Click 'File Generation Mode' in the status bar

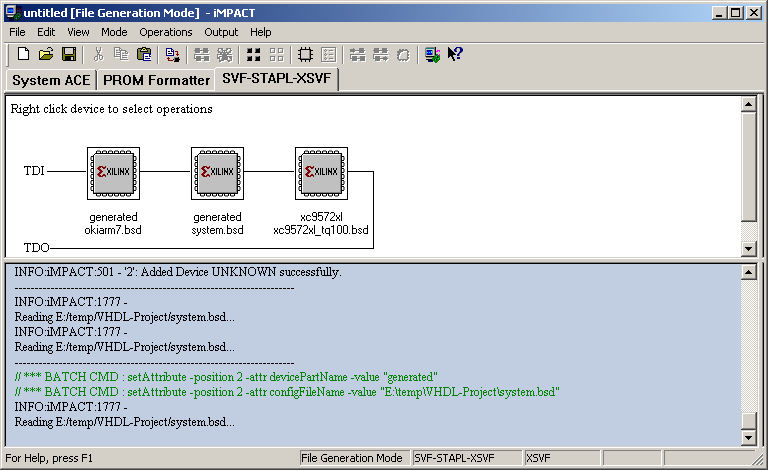(354, 458)
